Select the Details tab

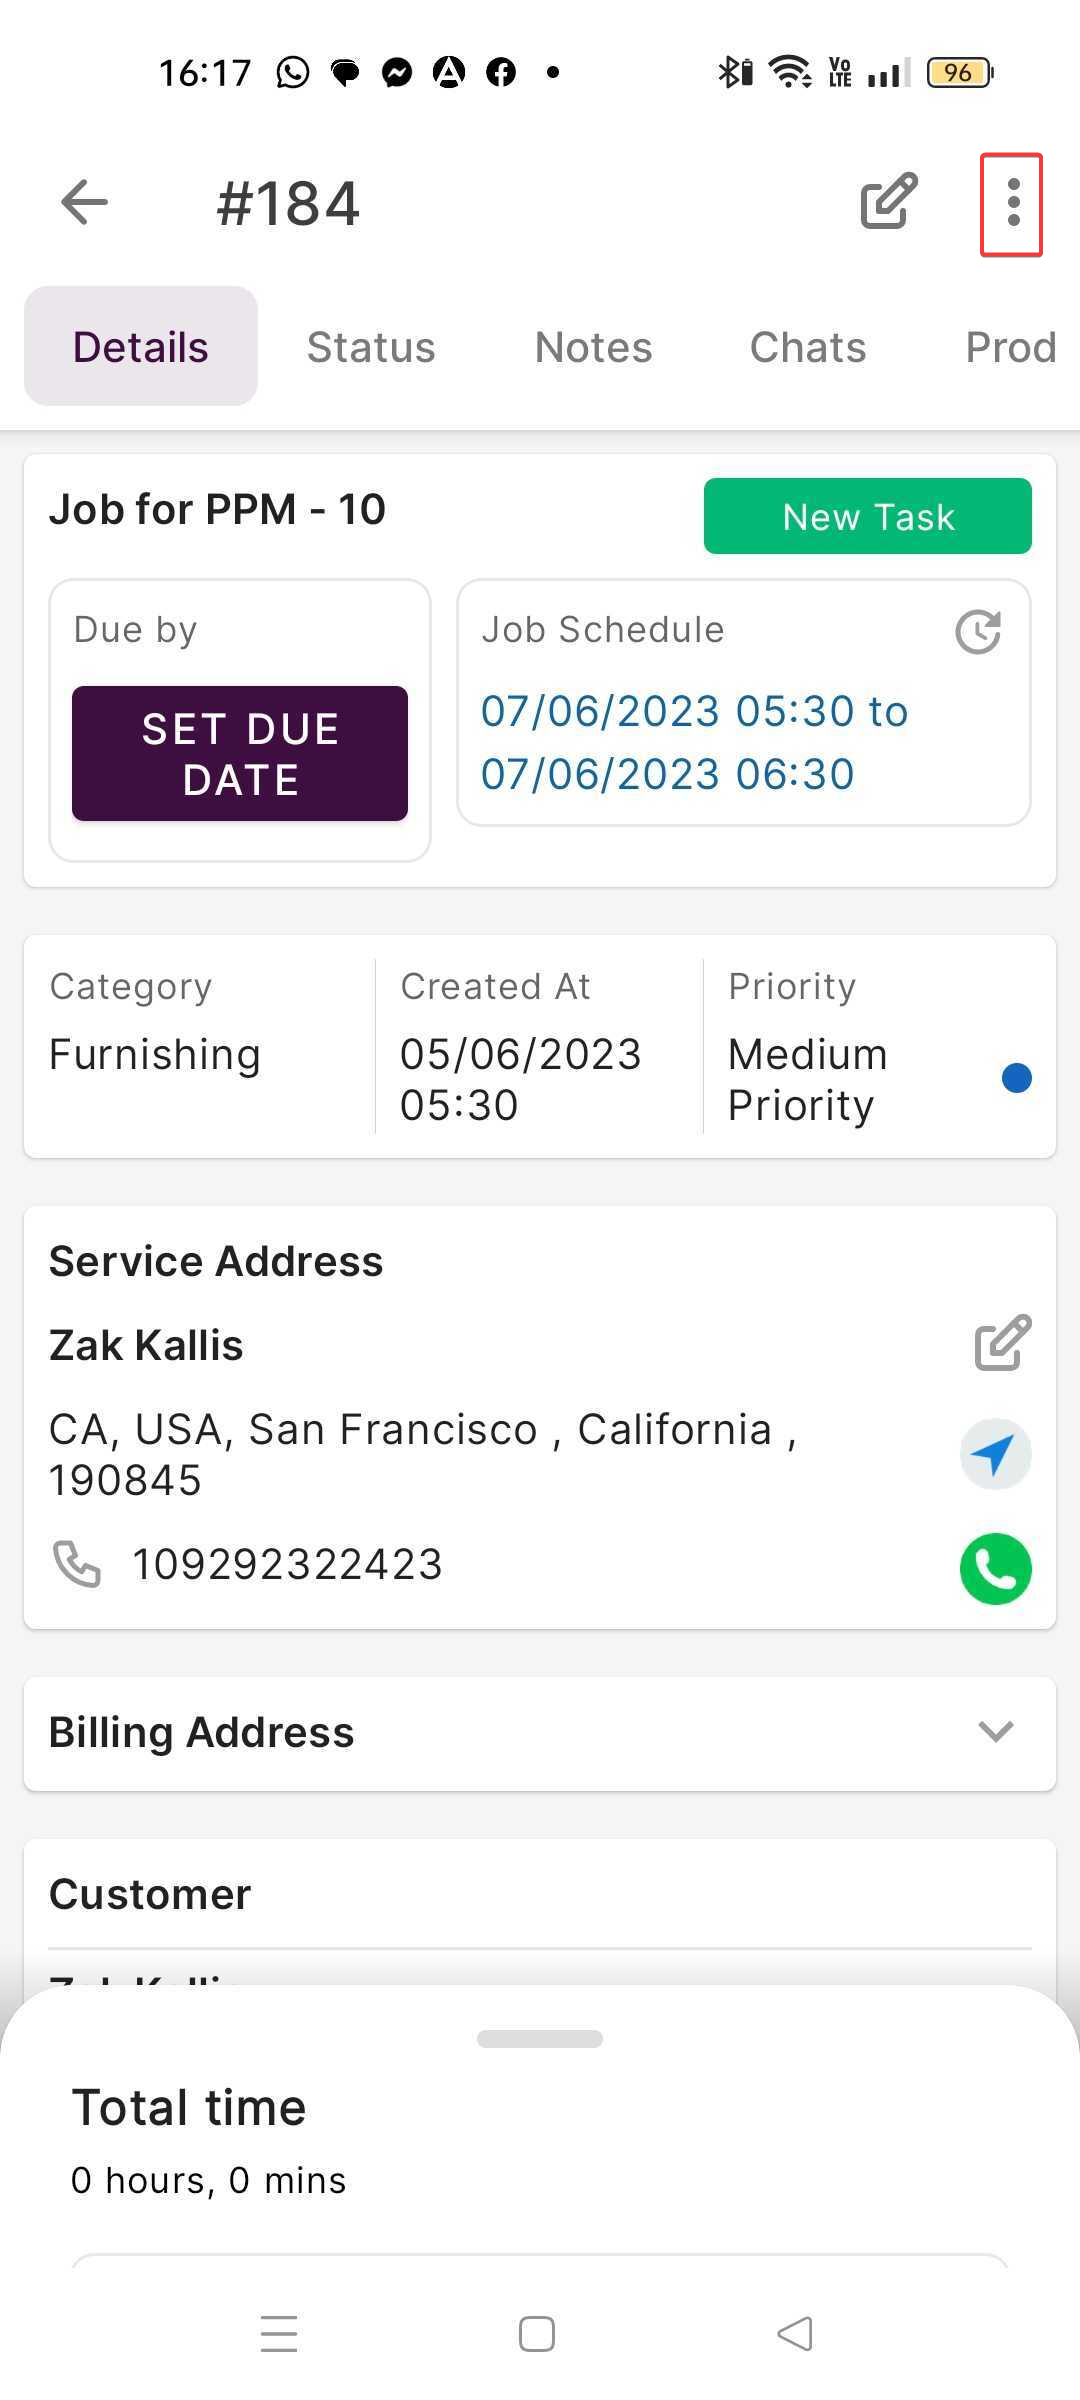click(x=141, y=347)
